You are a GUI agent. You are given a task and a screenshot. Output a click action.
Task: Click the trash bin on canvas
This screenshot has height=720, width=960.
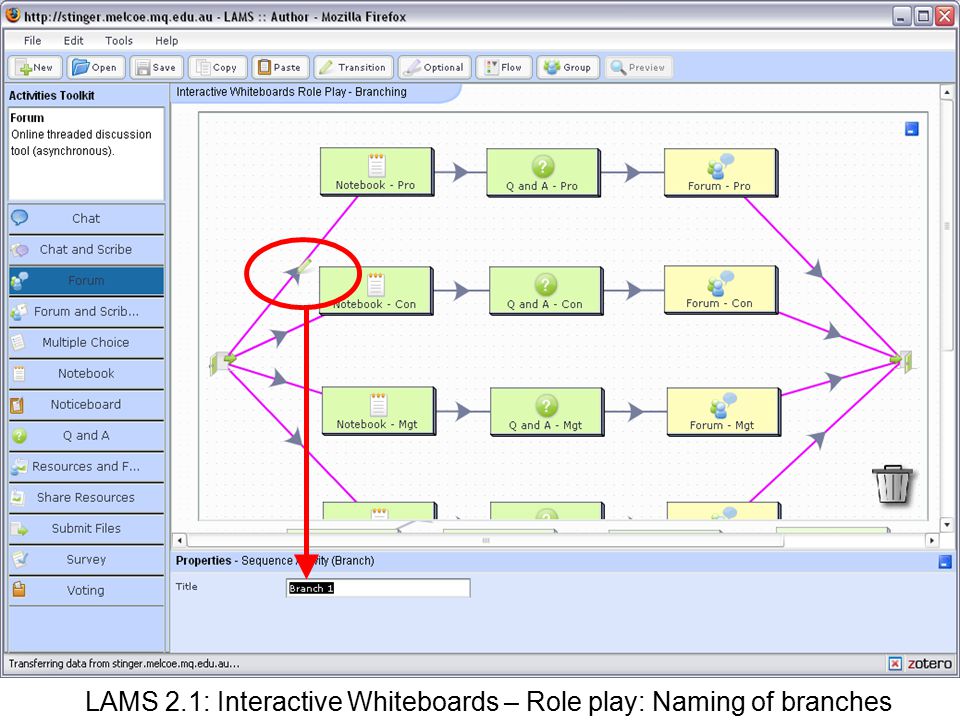click(x=893, y=484)
